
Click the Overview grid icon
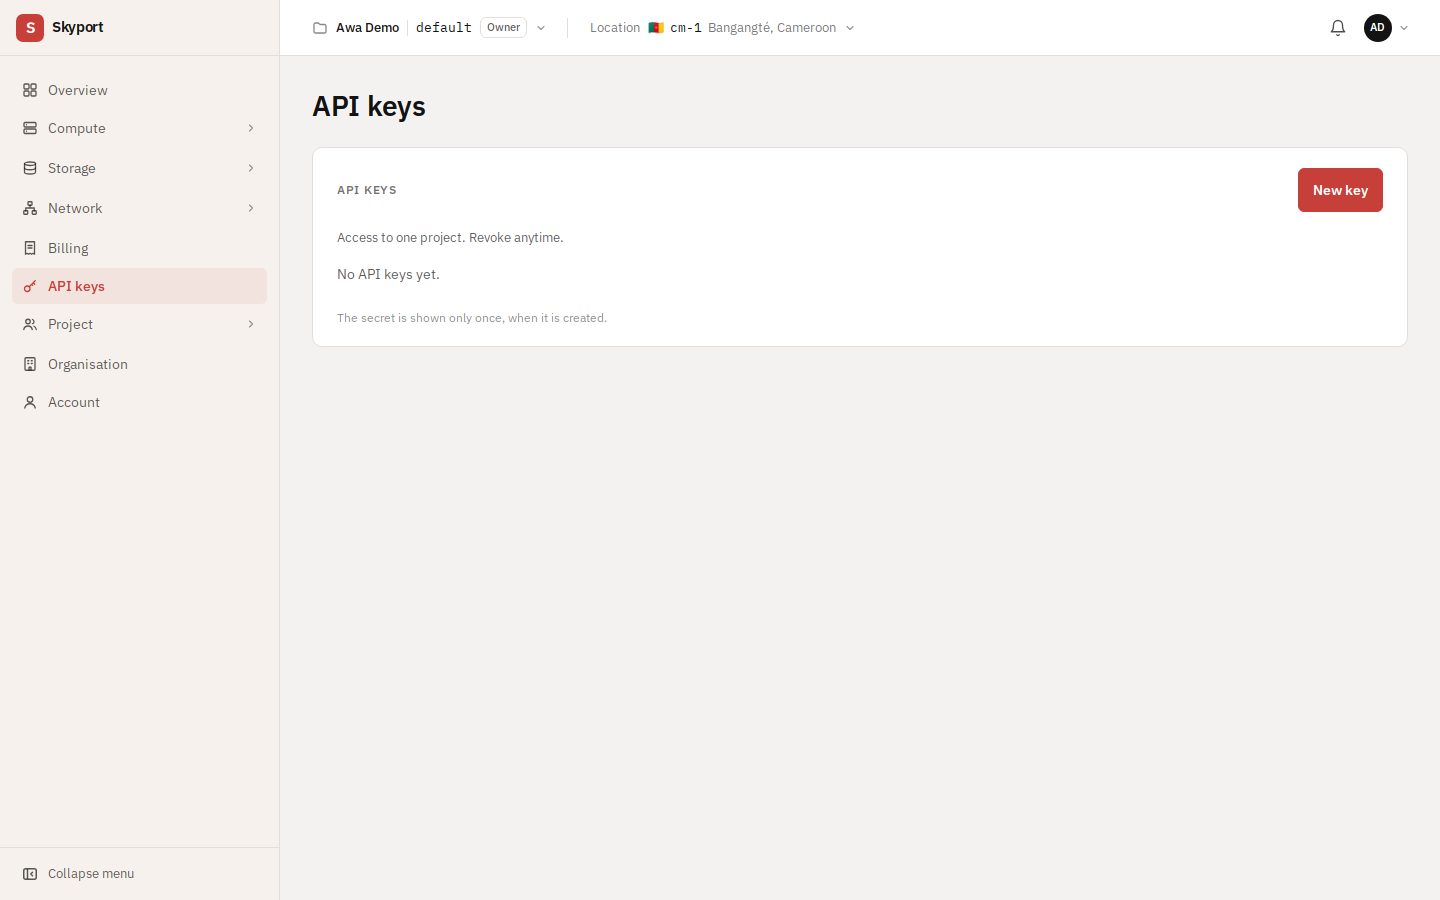coord(30,90)
